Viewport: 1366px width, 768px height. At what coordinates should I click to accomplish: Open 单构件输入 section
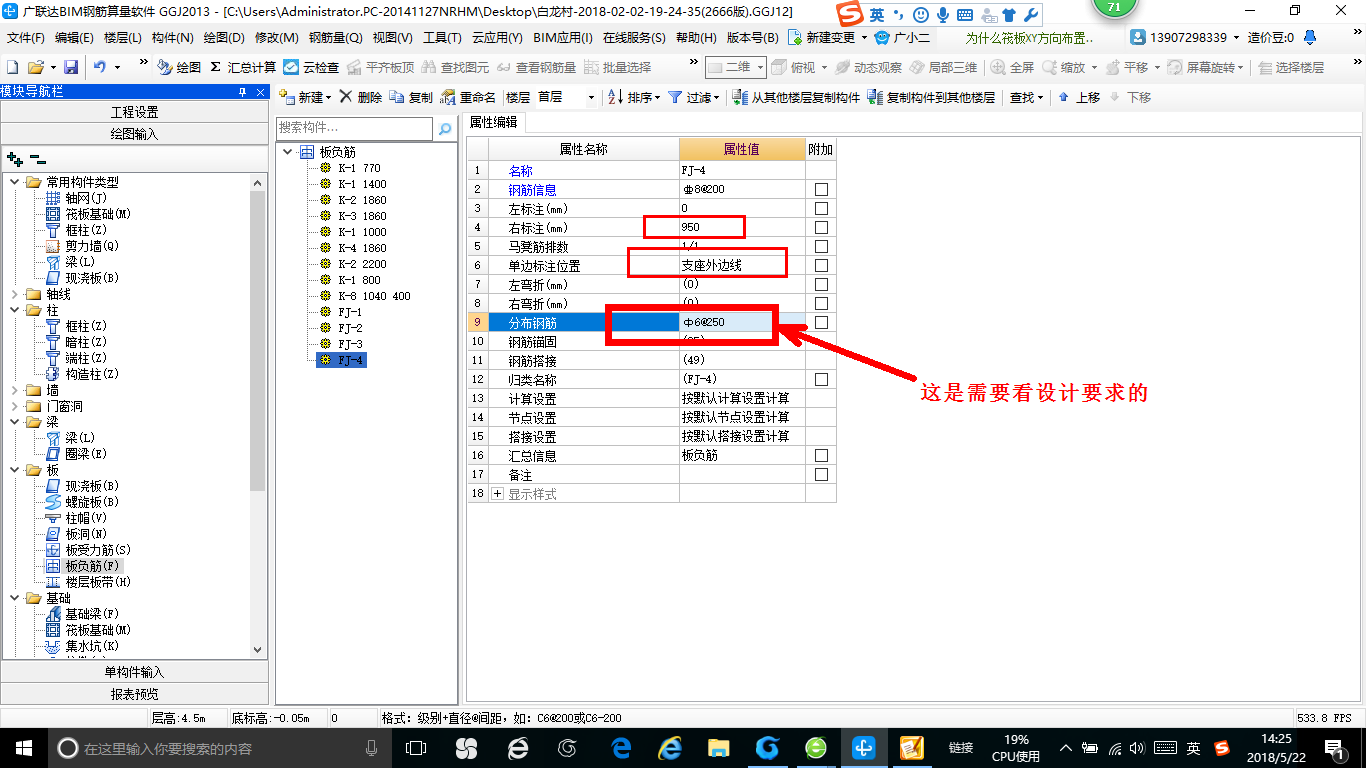click(x=134, y=672)
